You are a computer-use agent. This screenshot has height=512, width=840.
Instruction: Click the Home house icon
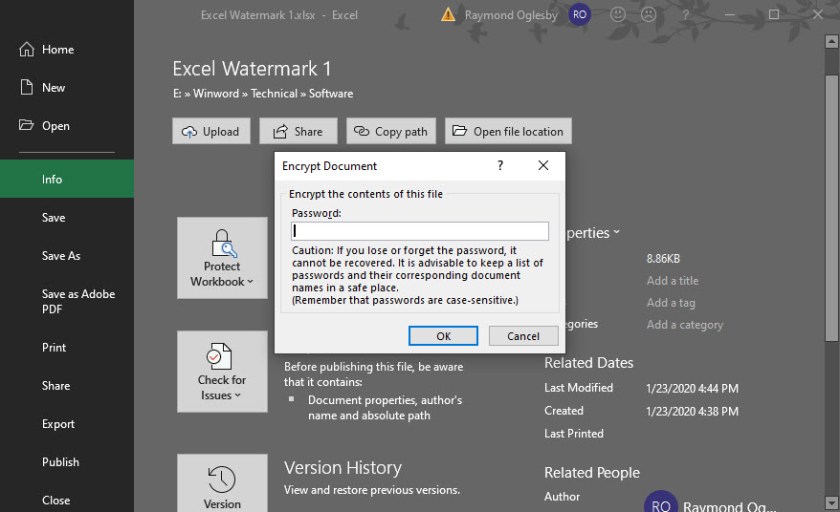point(27,49)
